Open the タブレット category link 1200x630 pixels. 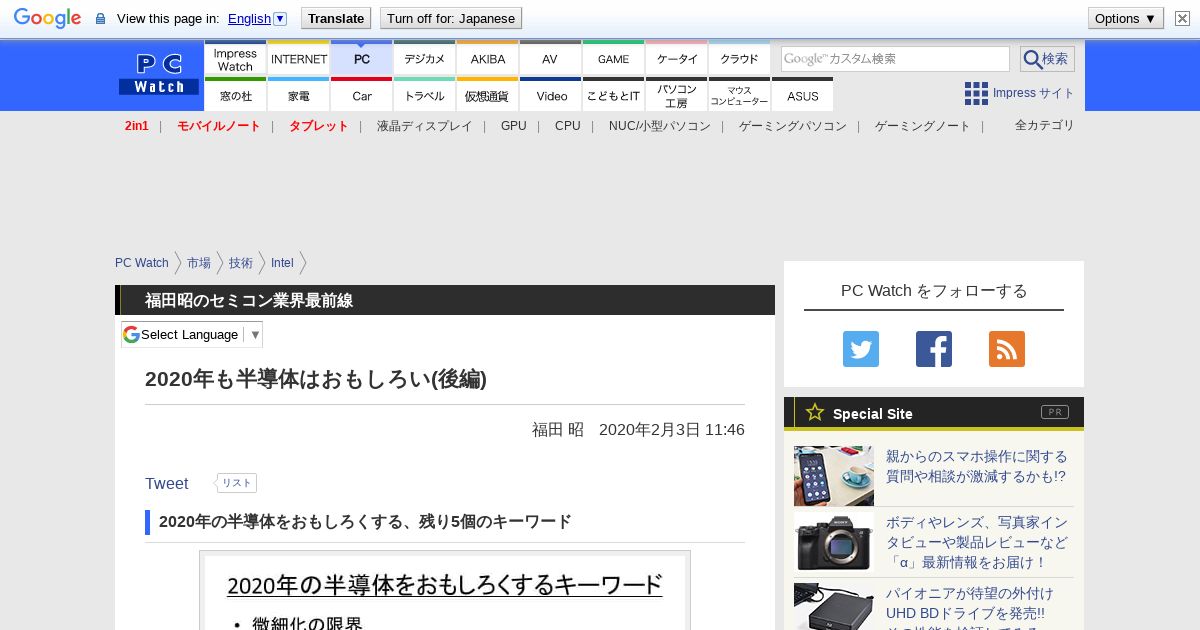click(x=319, y=126)
